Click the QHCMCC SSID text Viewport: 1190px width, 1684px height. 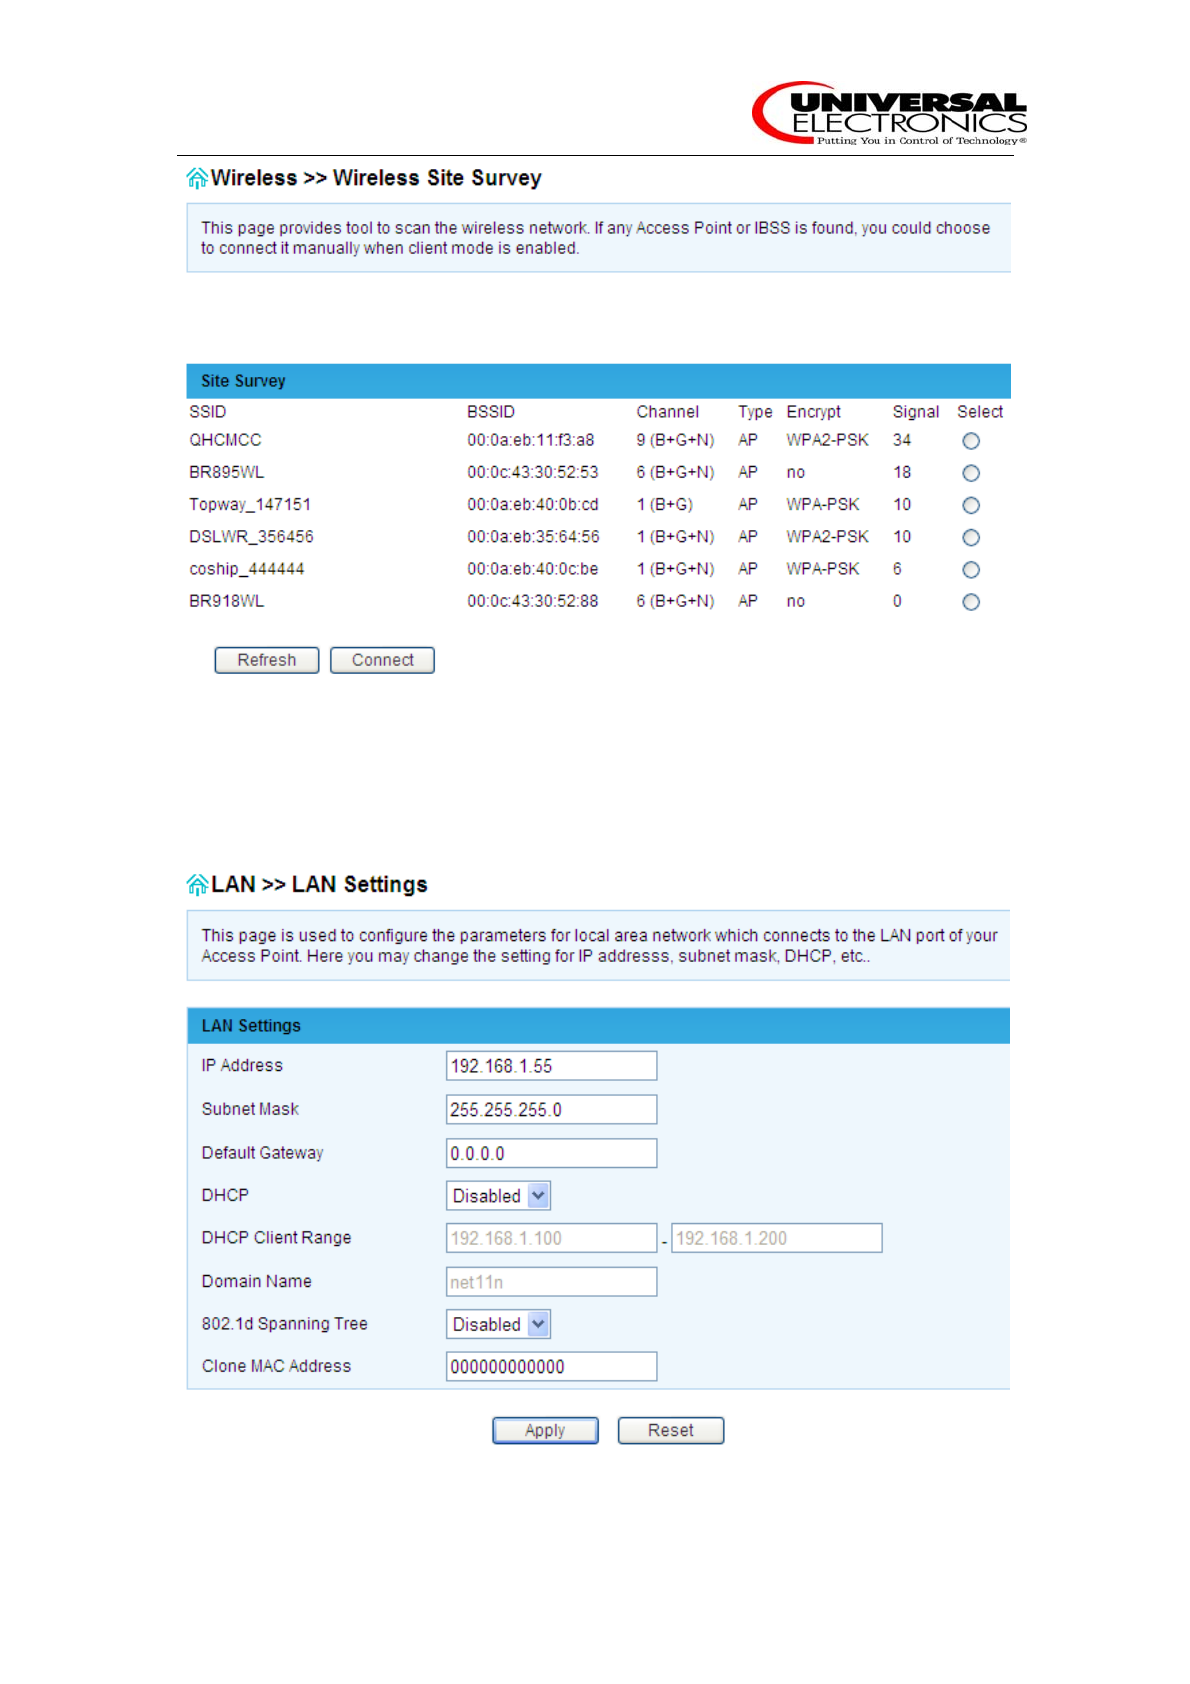(x=225, y=440)
